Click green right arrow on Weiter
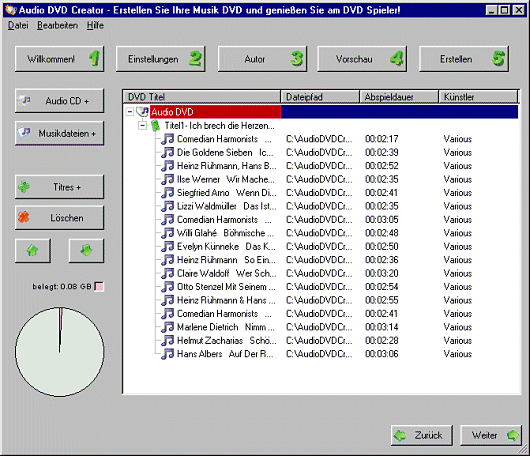This screenshot has width=530, height=456. click(x=513, y=435)
